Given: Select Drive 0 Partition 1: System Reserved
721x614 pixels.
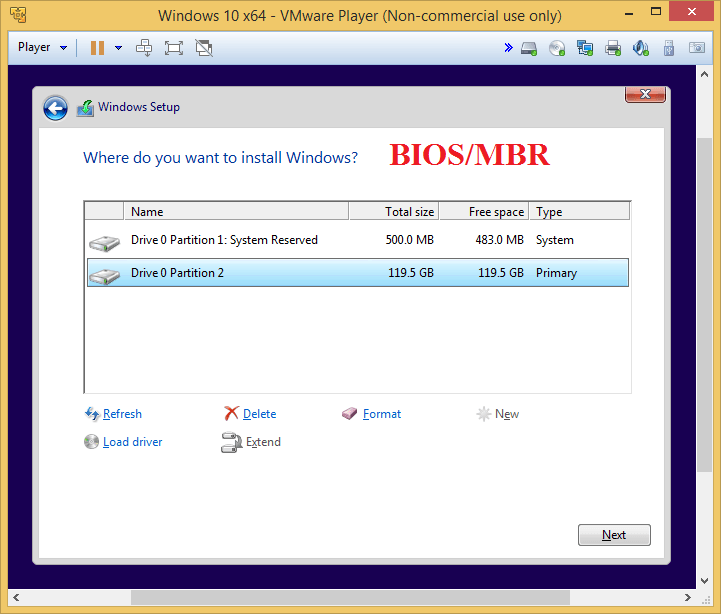Looking at the screenshot, I should 224,240.
